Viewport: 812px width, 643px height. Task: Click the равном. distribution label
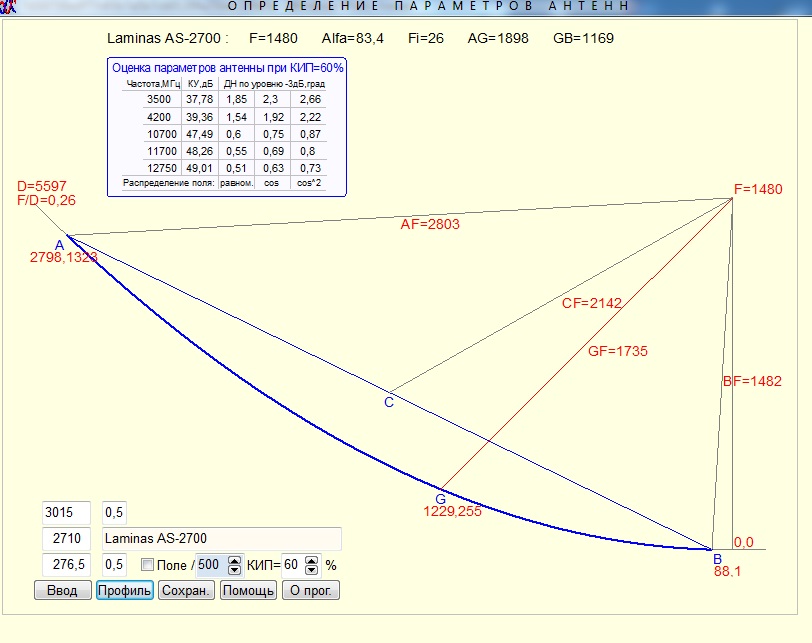[237, 183]
